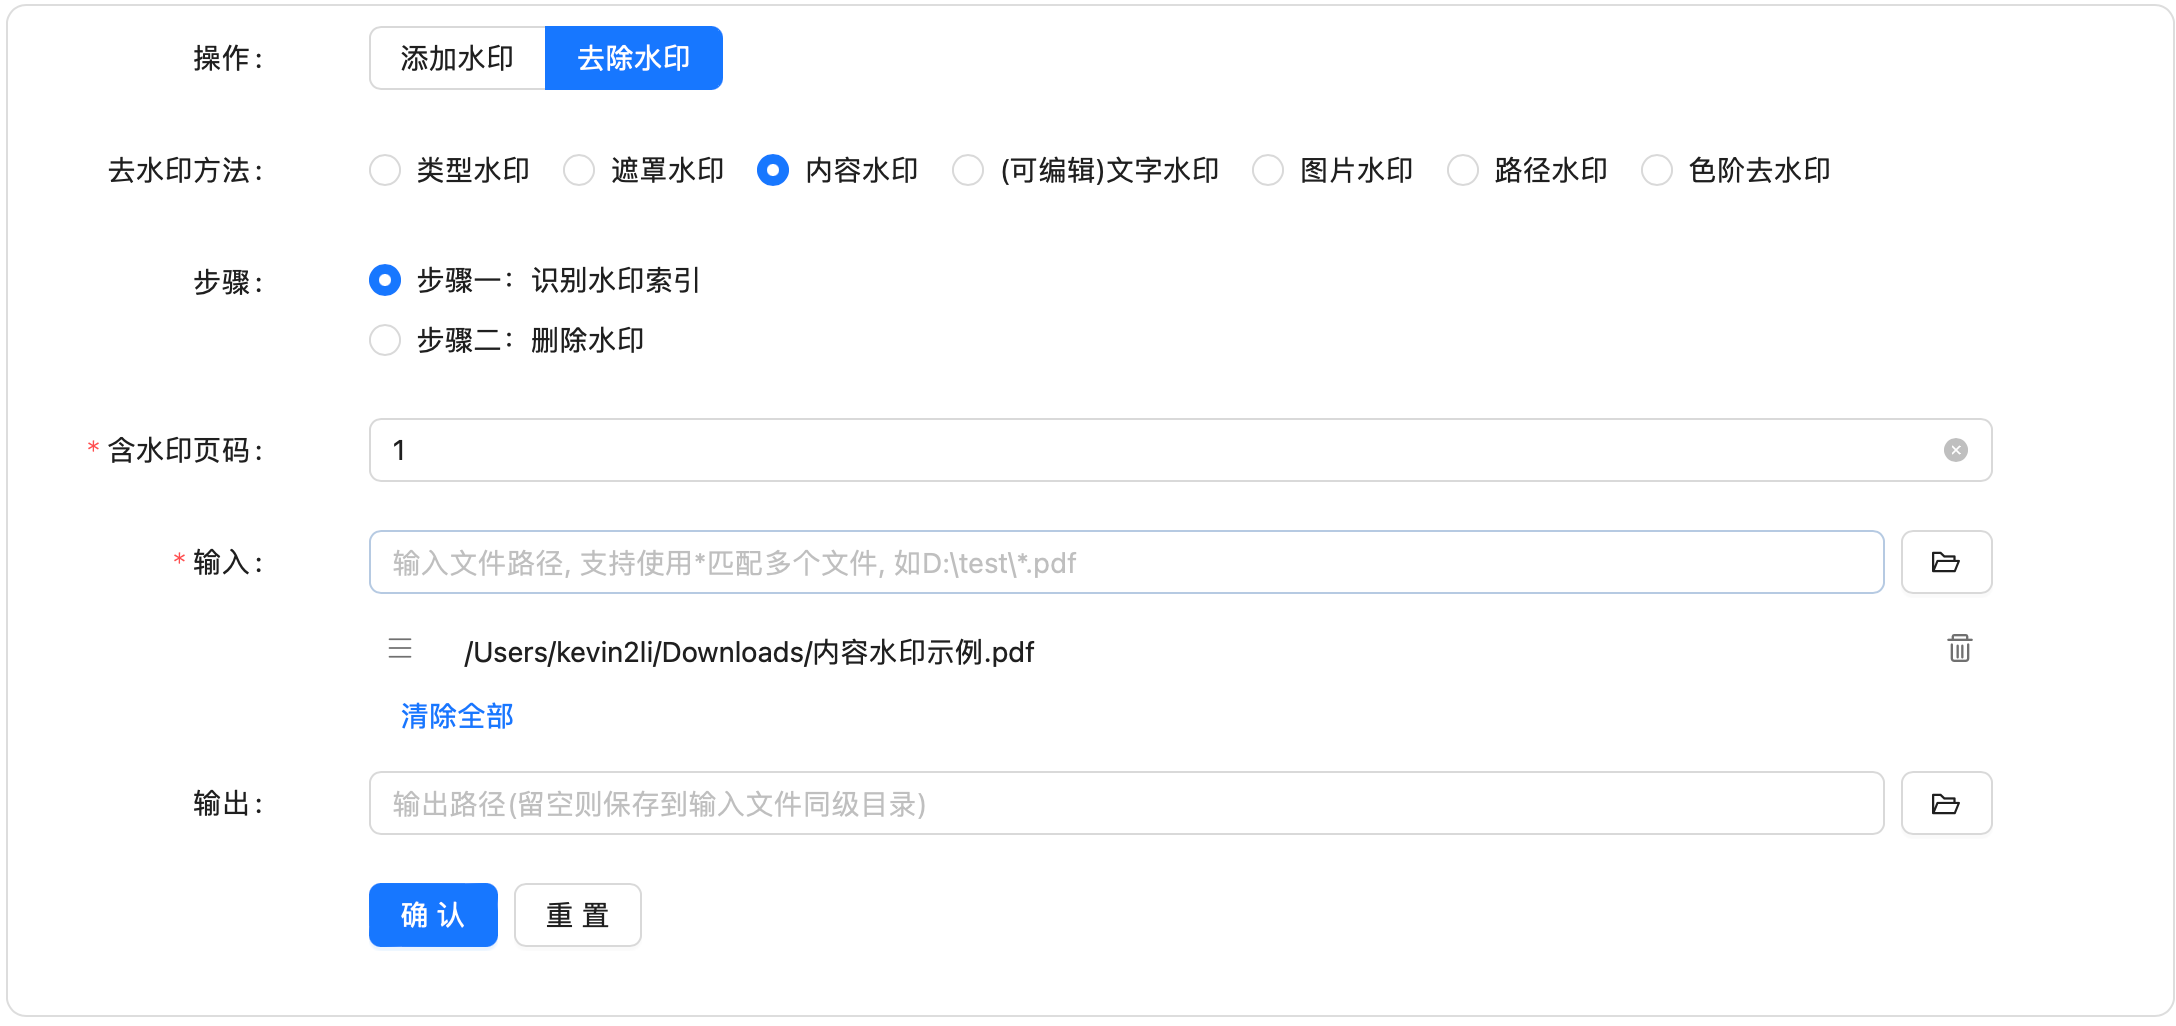Select 步骤一：识别水印索引
Screen dimensions: 2176x1026
[x=385, y=280]
